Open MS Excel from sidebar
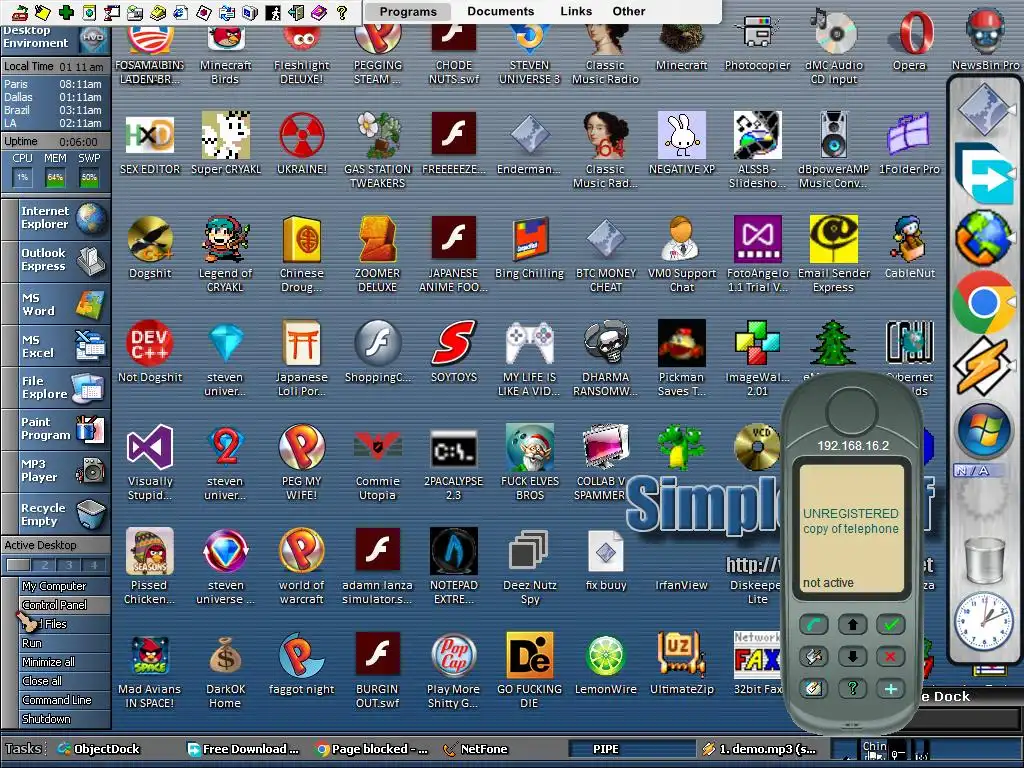This screenshot has height=768, width=1024. pyautogui.click(x=56, y=346)
